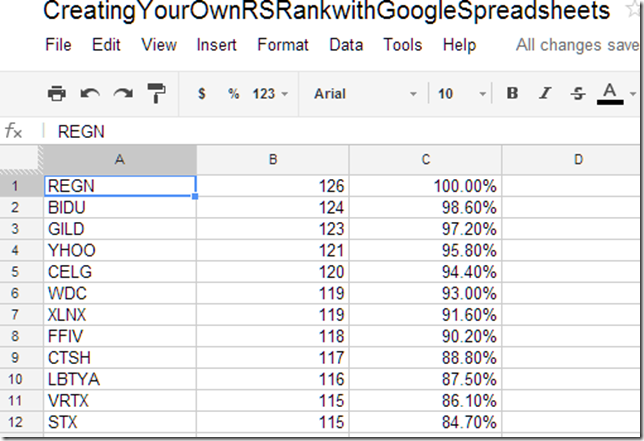This screenshot has height=441, width=644.
Task: Open the Edit menu
Action: pyautogui.click(x=106, y=44)
